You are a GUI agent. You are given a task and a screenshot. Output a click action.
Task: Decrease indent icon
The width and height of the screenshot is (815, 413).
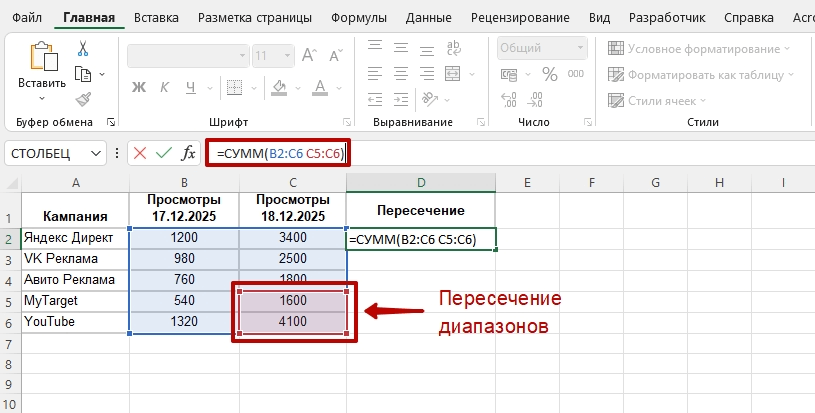(375, 99)
